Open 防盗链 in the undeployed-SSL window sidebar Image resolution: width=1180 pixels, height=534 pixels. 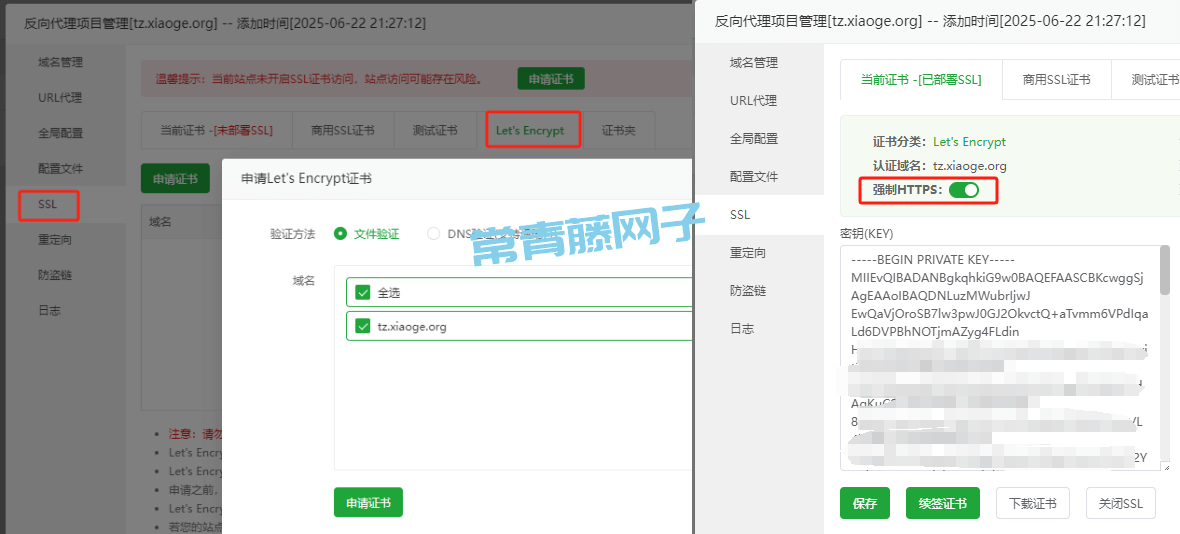(54, 275)
